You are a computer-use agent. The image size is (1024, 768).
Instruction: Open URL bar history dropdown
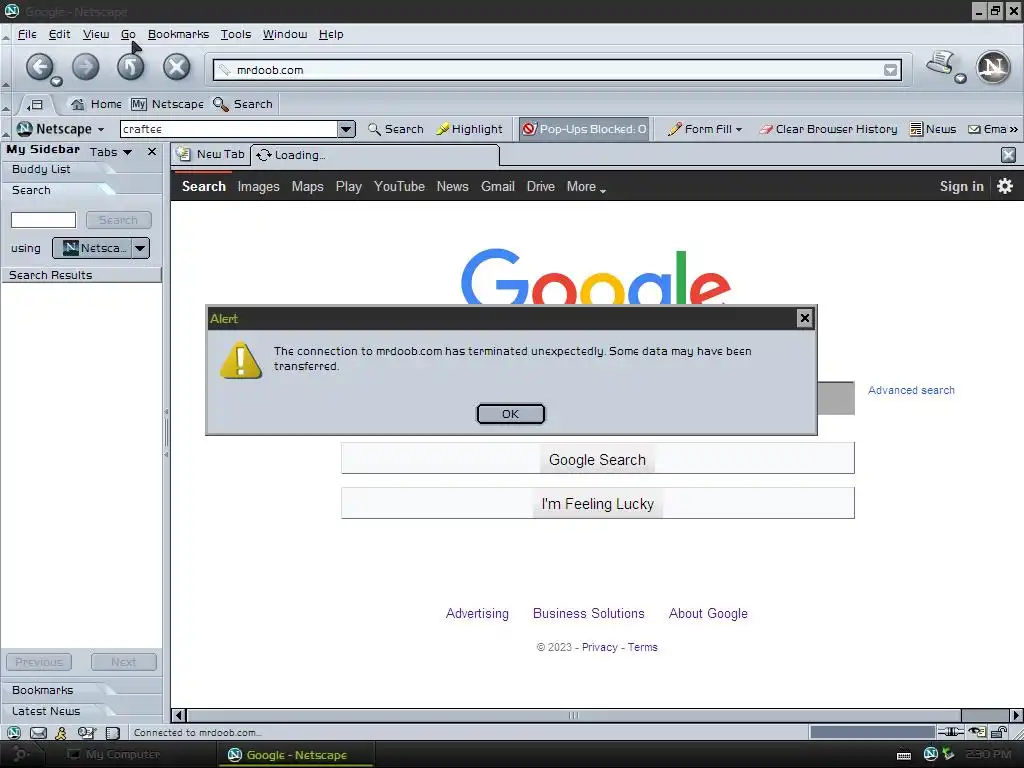point(890,70)
